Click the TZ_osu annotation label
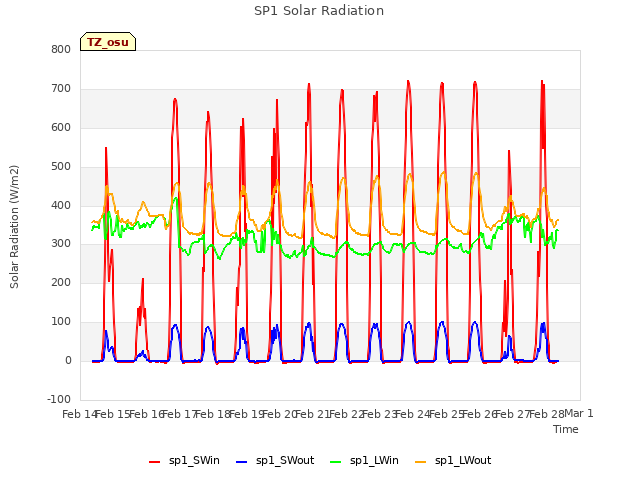 pos(108,42)
